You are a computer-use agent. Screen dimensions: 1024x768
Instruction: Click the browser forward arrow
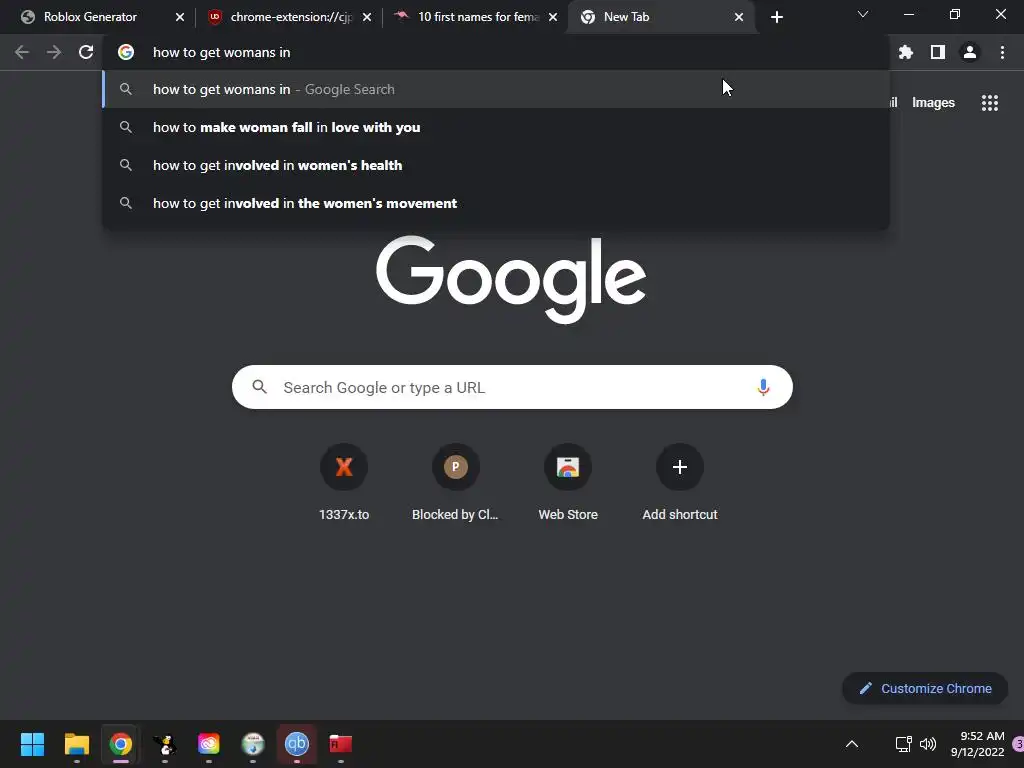pos(54,52)
